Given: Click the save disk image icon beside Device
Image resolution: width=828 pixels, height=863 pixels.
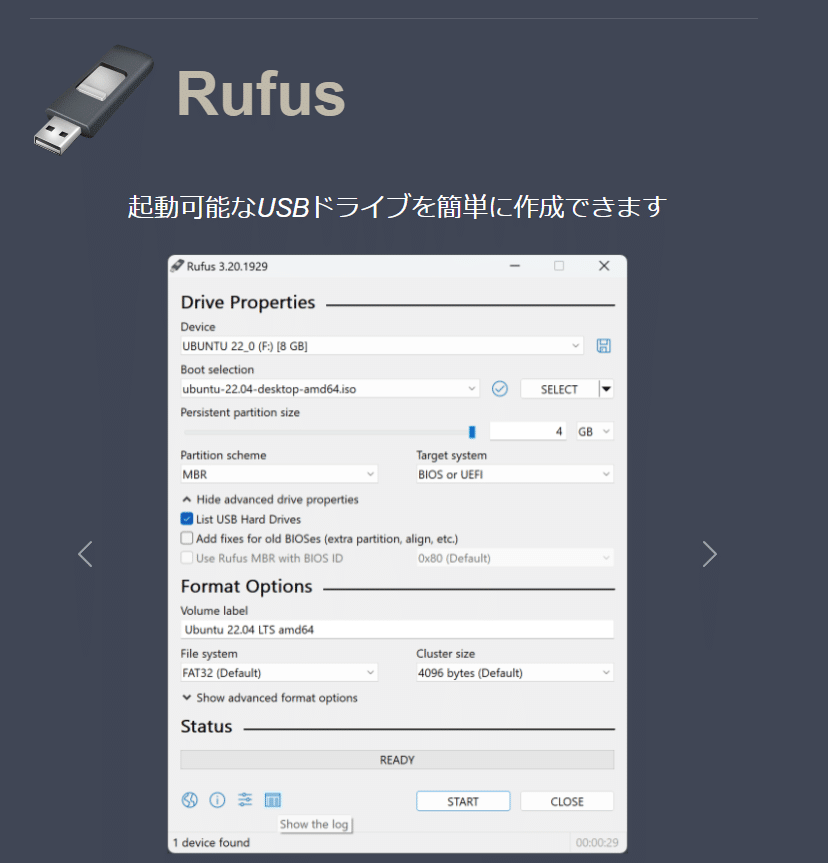Looking at the screenshot, I should 603,346.
